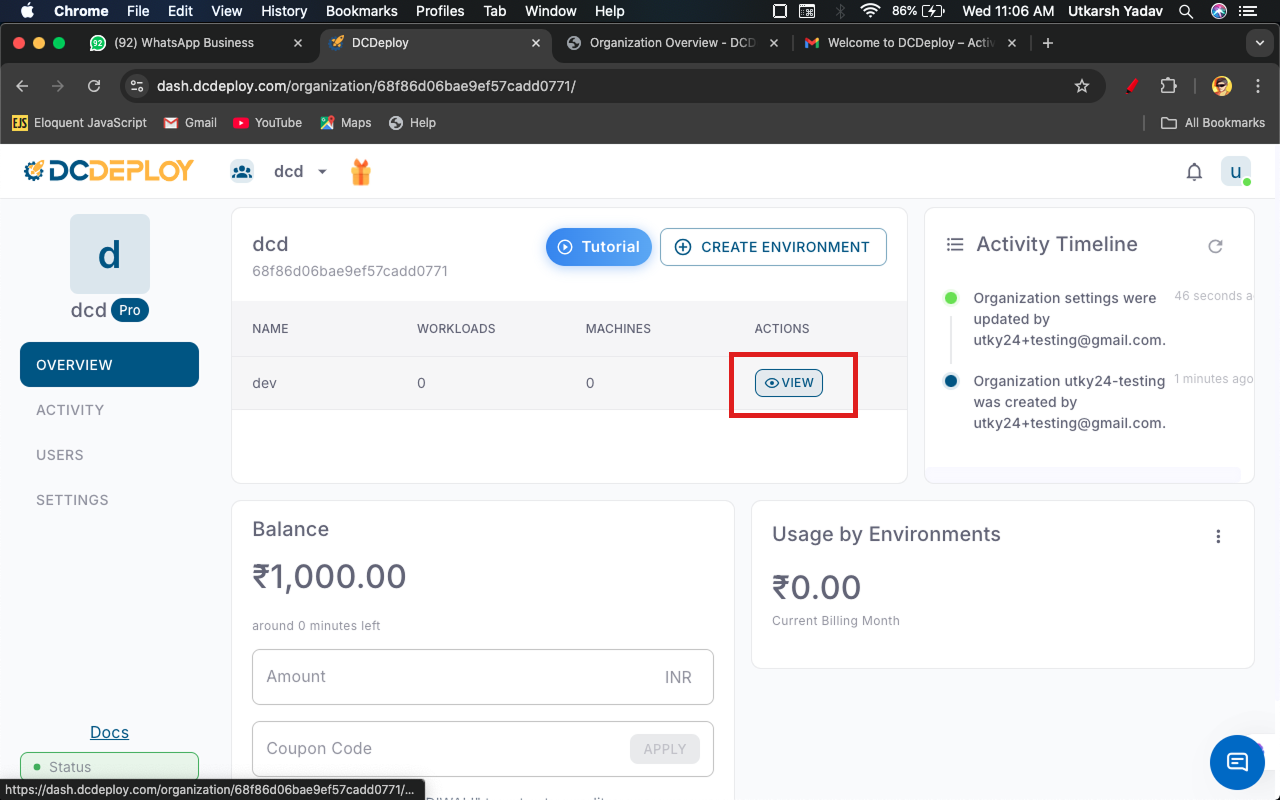Refresh the Activity Timeline

tap(1215, 246)
